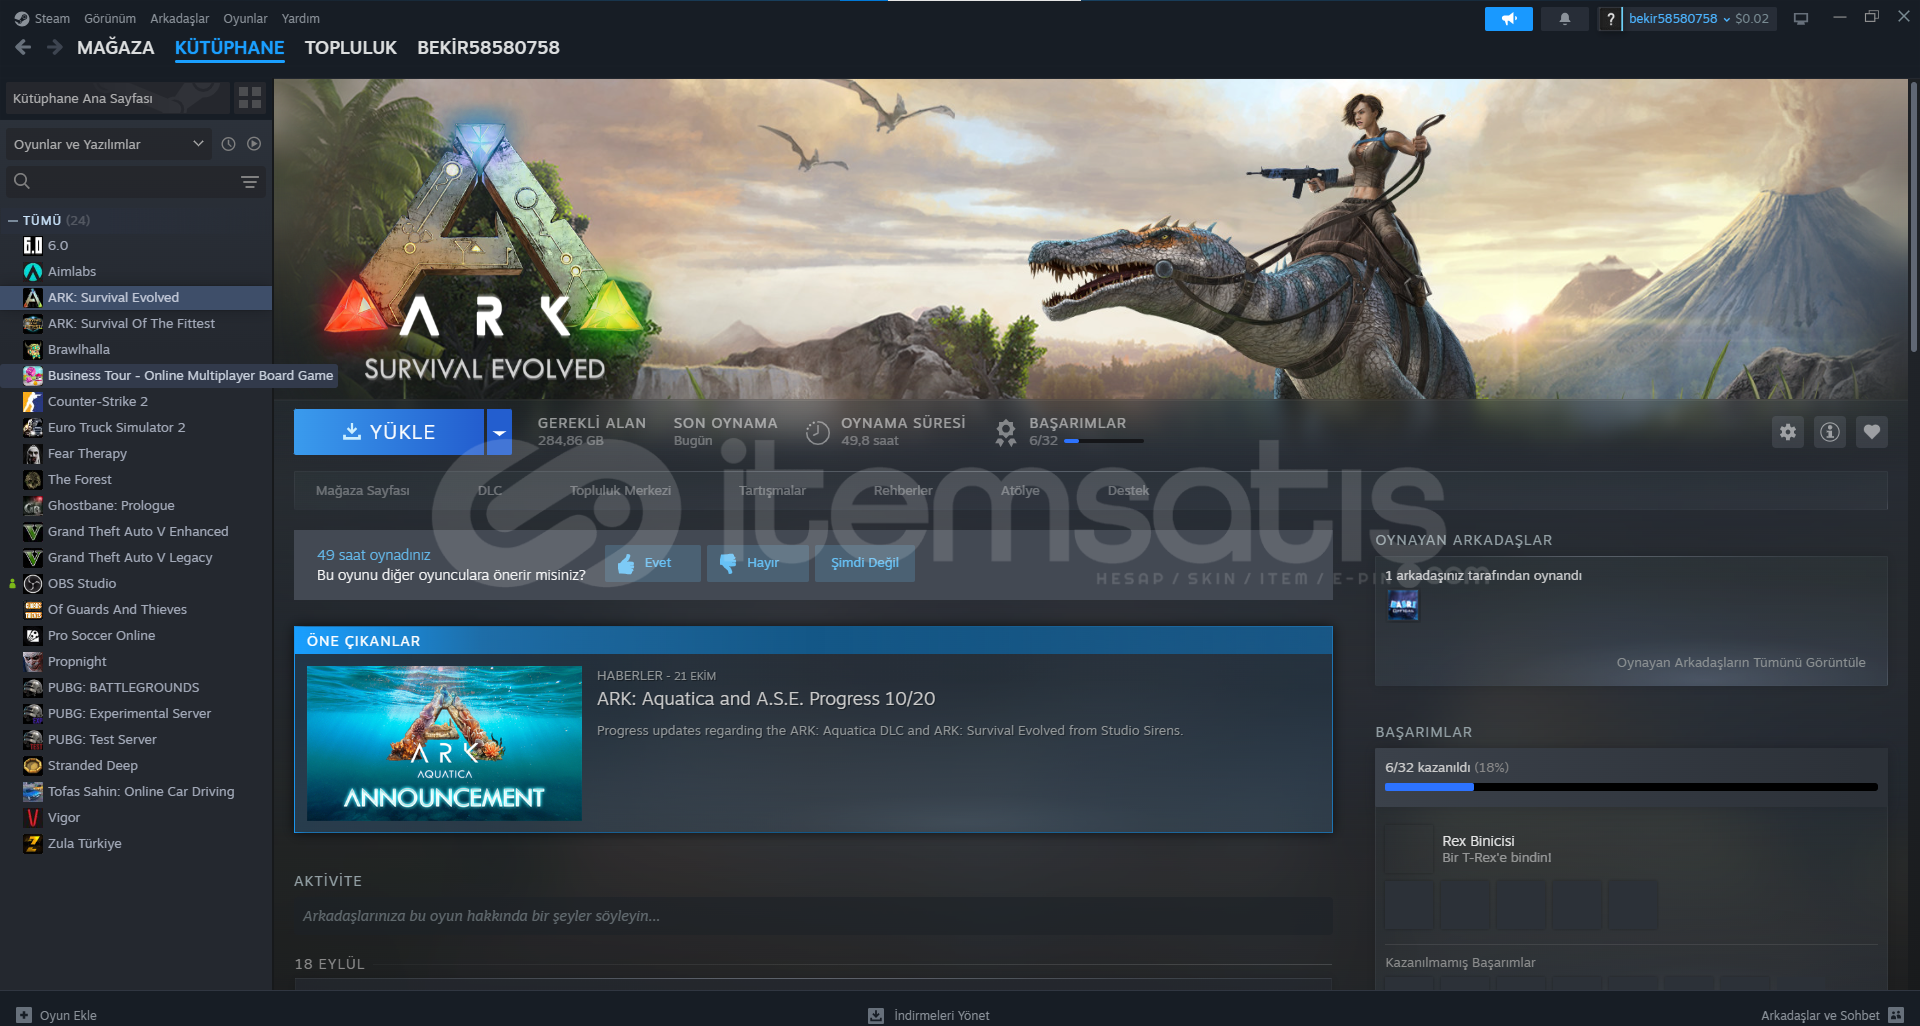Collapse the TÜMÜ (24) section
This screenshot has width=1920, height=1026.
point(12,219)
